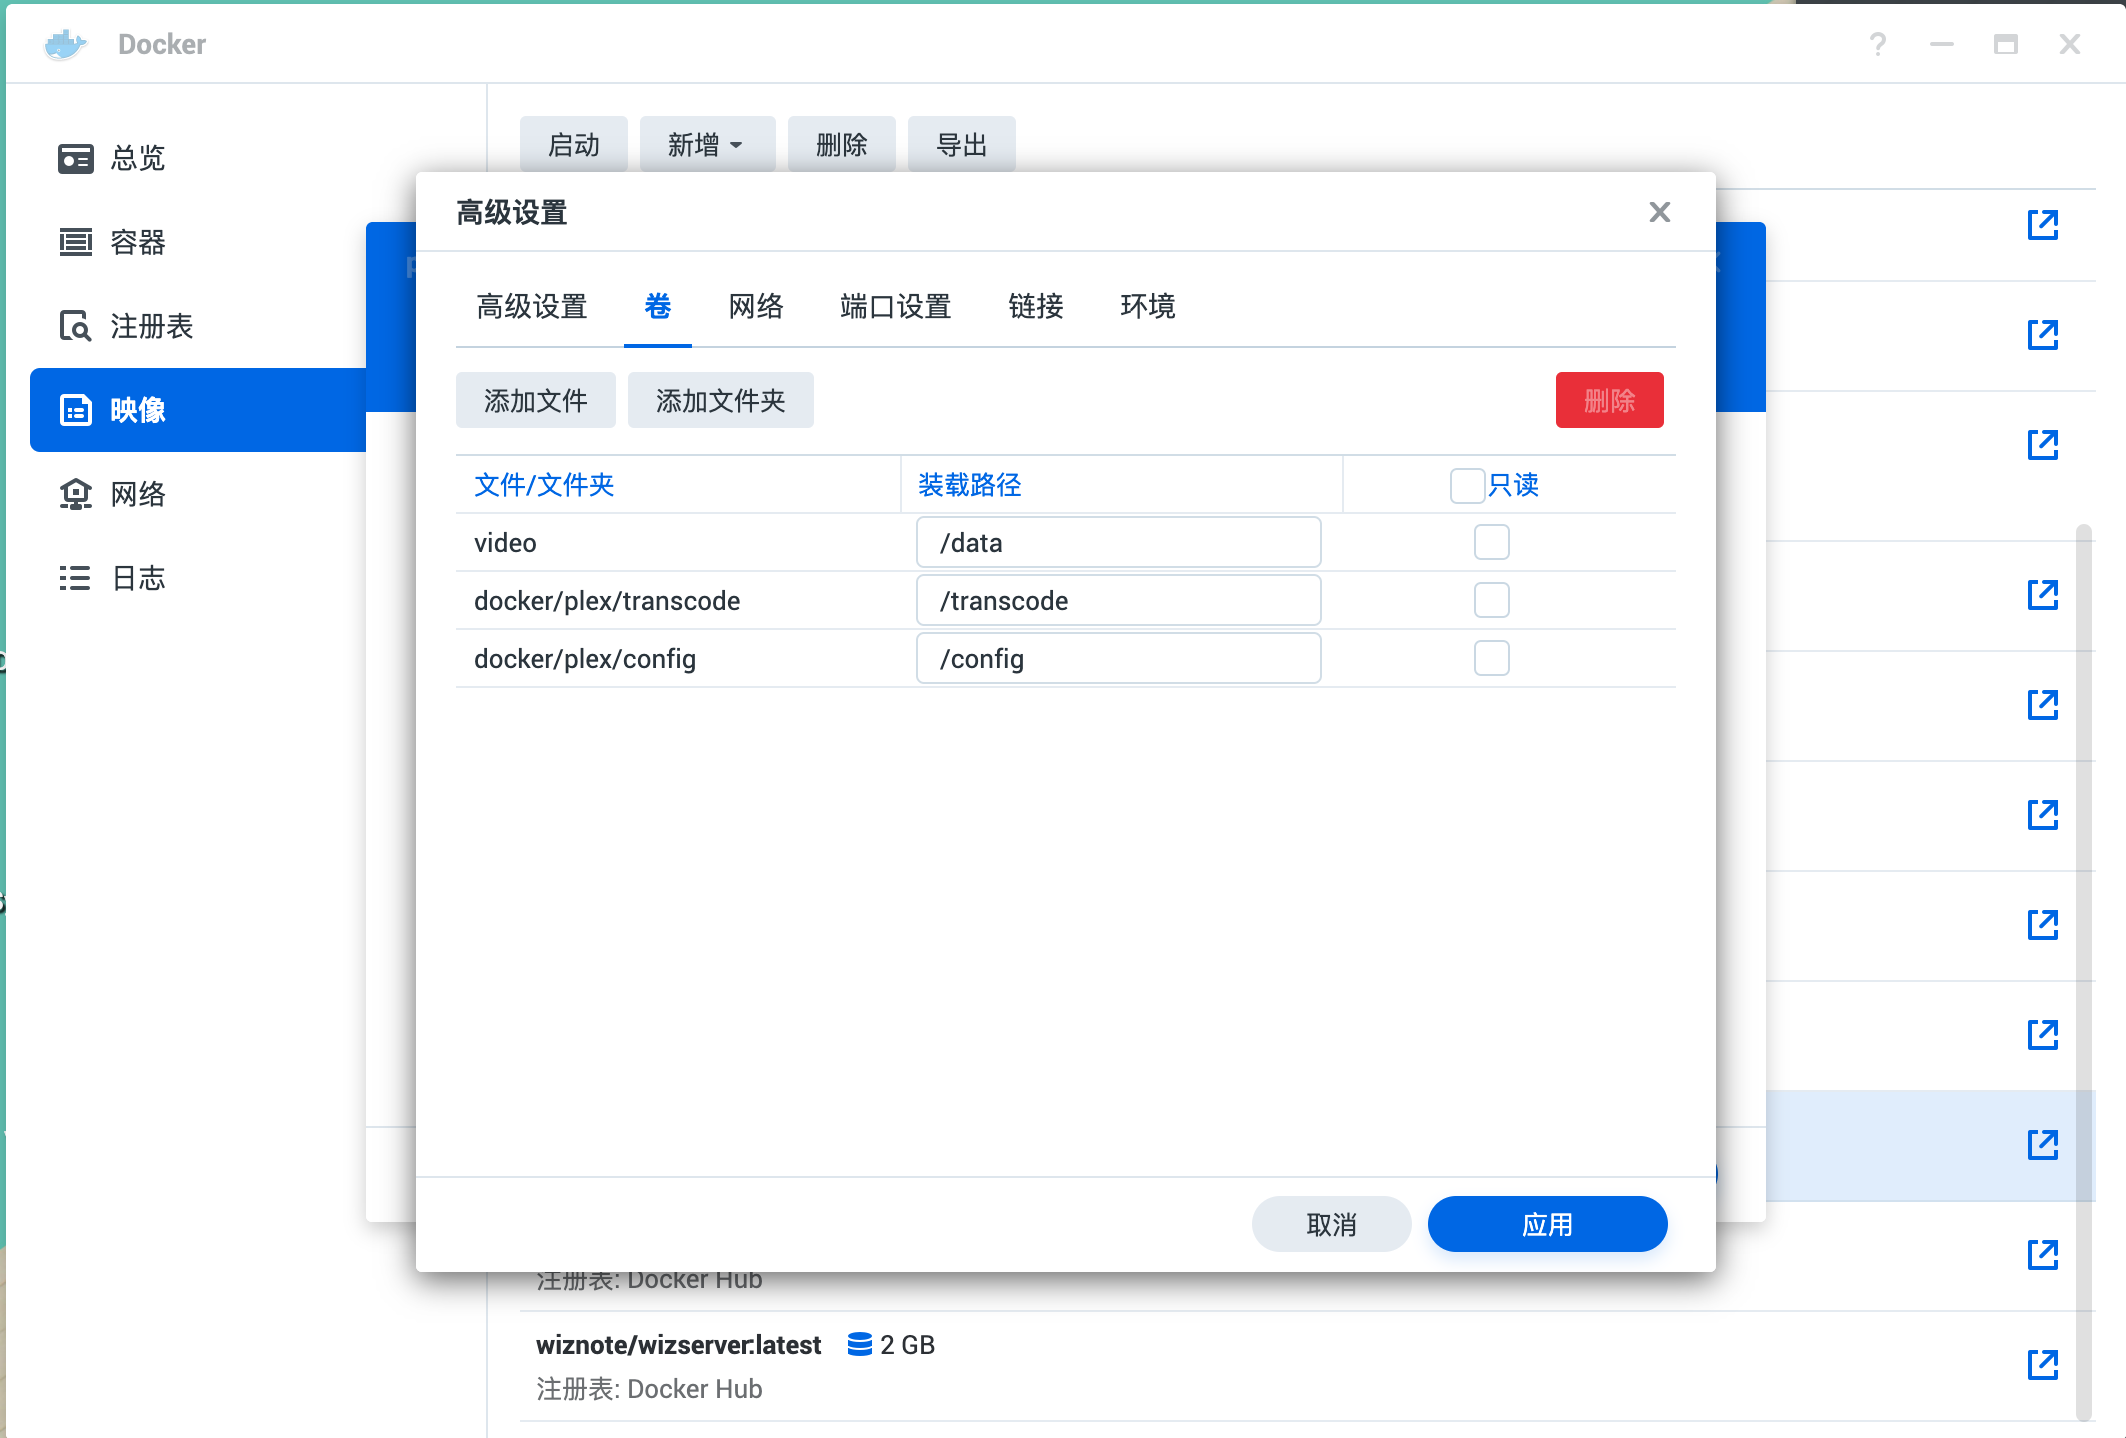This screenshot has width=2126, height=1438.
Task: Click the Launch (启动) toolbar button
Action: click(573, 144)
